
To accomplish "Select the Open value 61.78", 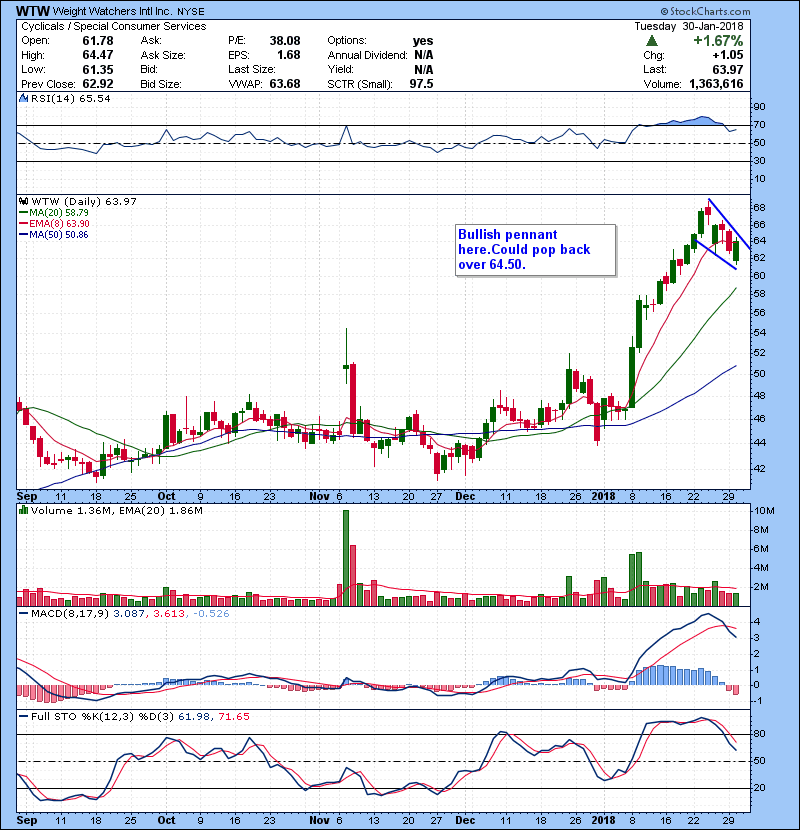I will click(x=97, y=41).
